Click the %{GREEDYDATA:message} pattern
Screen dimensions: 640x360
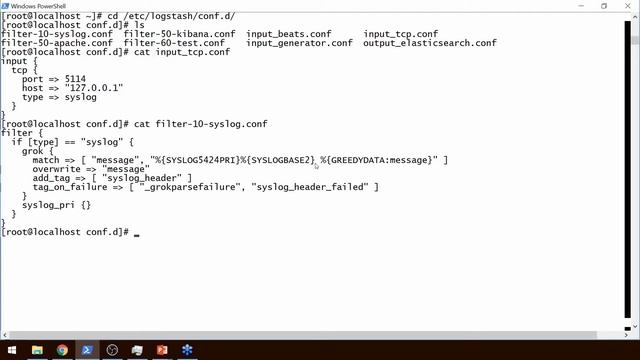[376, 160]
